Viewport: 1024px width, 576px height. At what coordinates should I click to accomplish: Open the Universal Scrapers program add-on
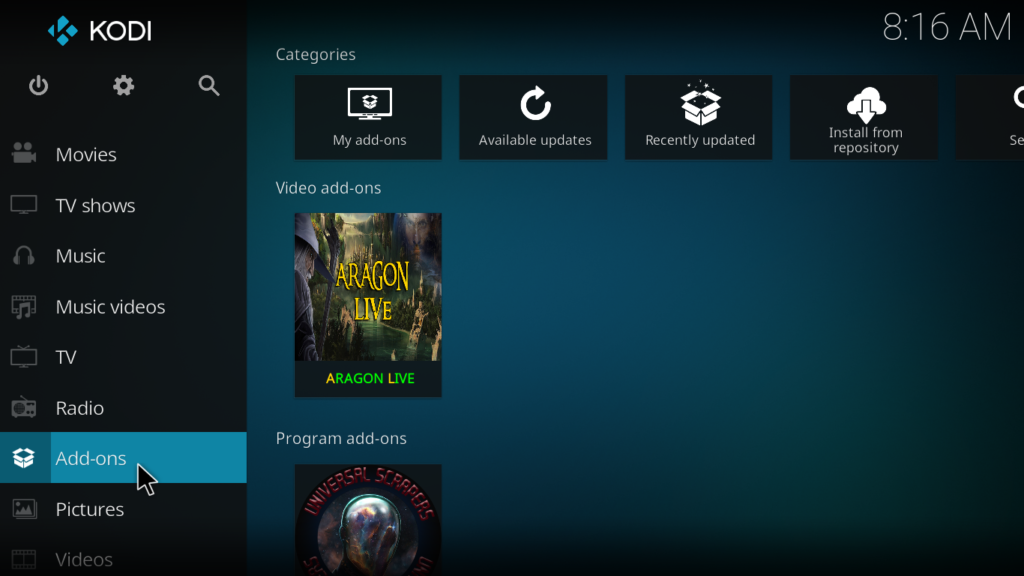coord(368,520)
